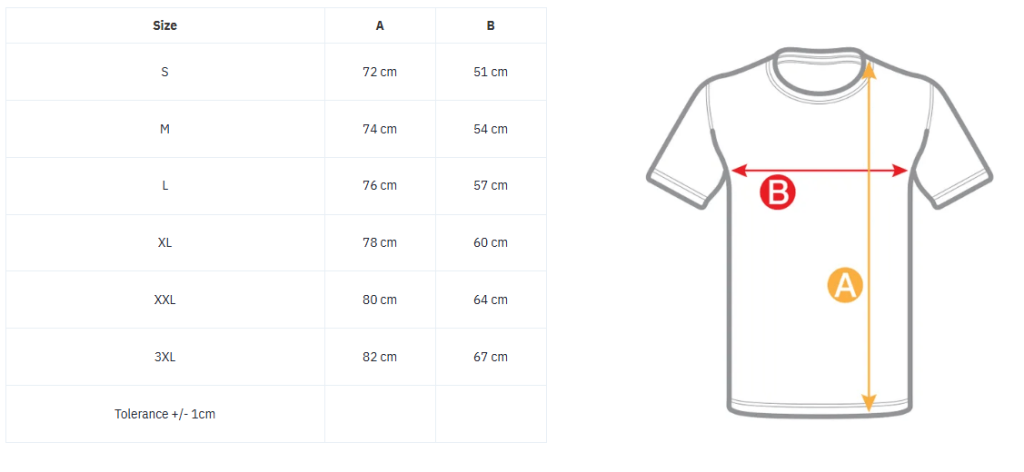Select the M size row label
The image size is (1024, 472).
click(x=165, y=129)
